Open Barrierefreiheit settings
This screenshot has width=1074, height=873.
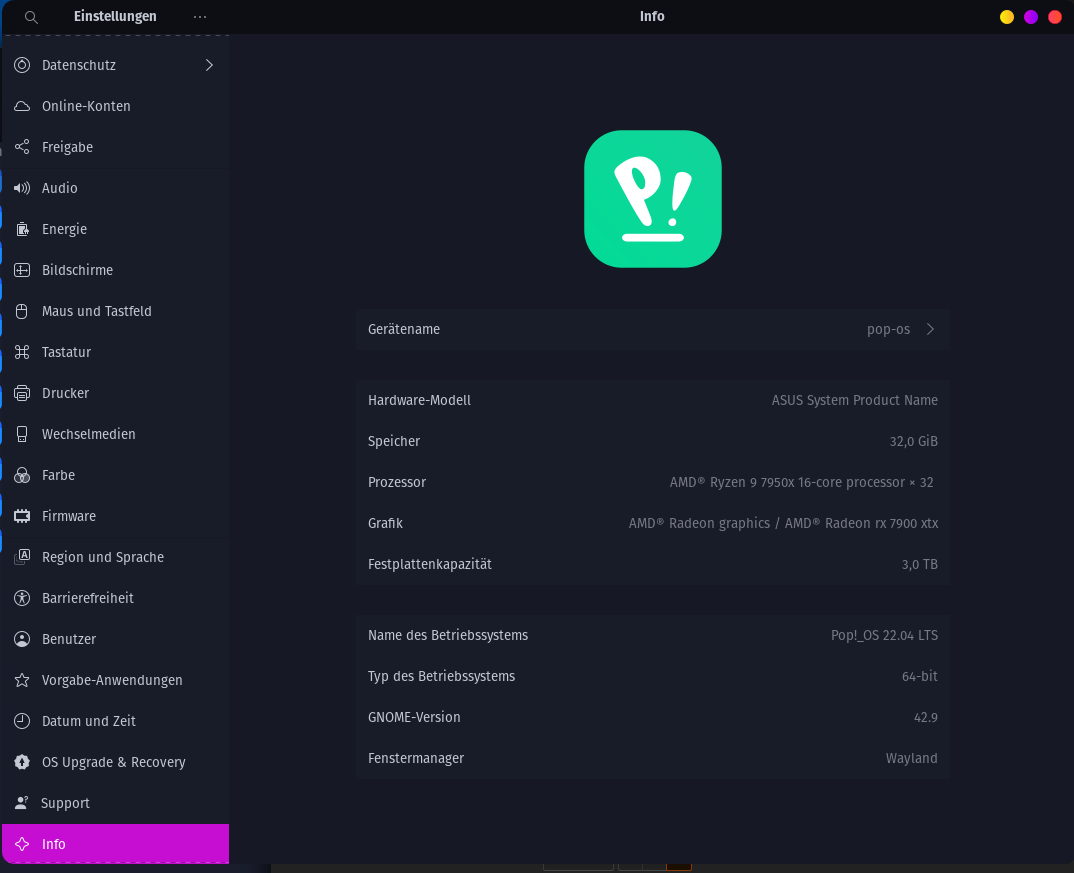tap(116, 598)
